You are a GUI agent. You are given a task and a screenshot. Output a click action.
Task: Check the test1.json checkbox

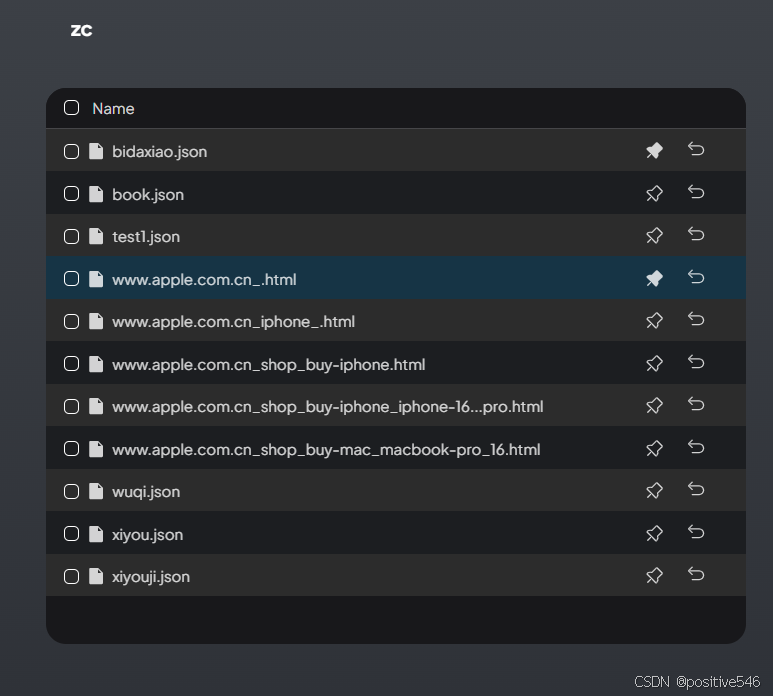[x=71, y=237]
